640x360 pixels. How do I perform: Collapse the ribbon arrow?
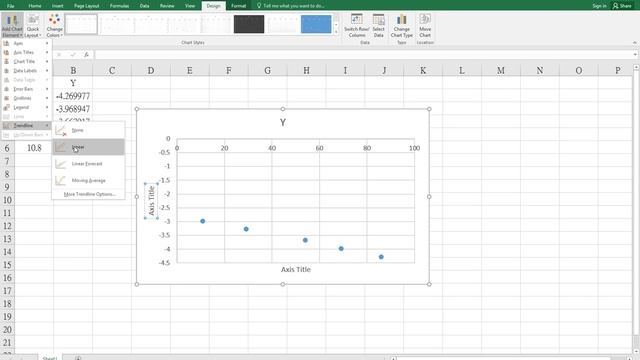click(x=635, y=42)
